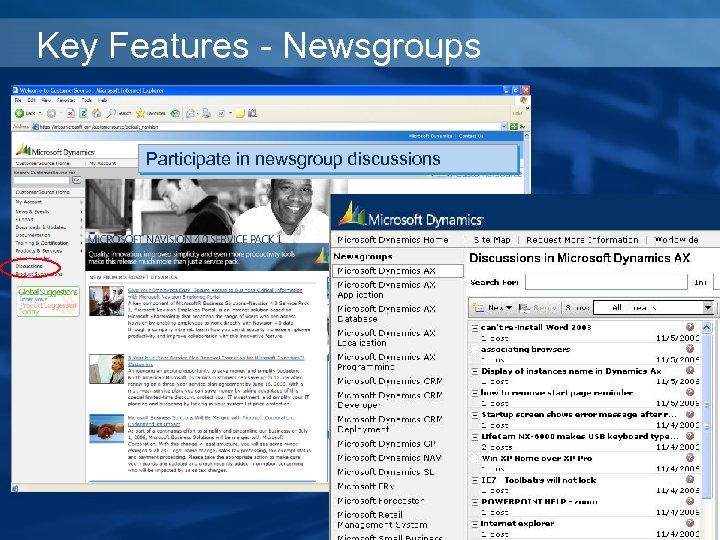
Task: Expand the 'how to remove start page reminder' thread
Action: point(475,394)
